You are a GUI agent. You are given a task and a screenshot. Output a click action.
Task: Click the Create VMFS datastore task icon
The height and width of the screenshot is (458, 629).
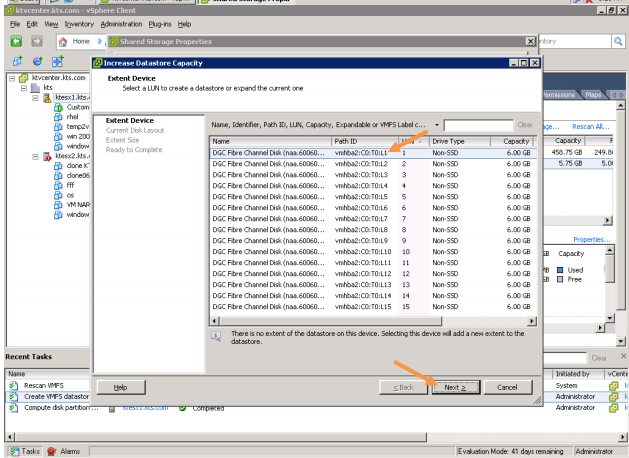pyautogui.click(x=14, y=396)
